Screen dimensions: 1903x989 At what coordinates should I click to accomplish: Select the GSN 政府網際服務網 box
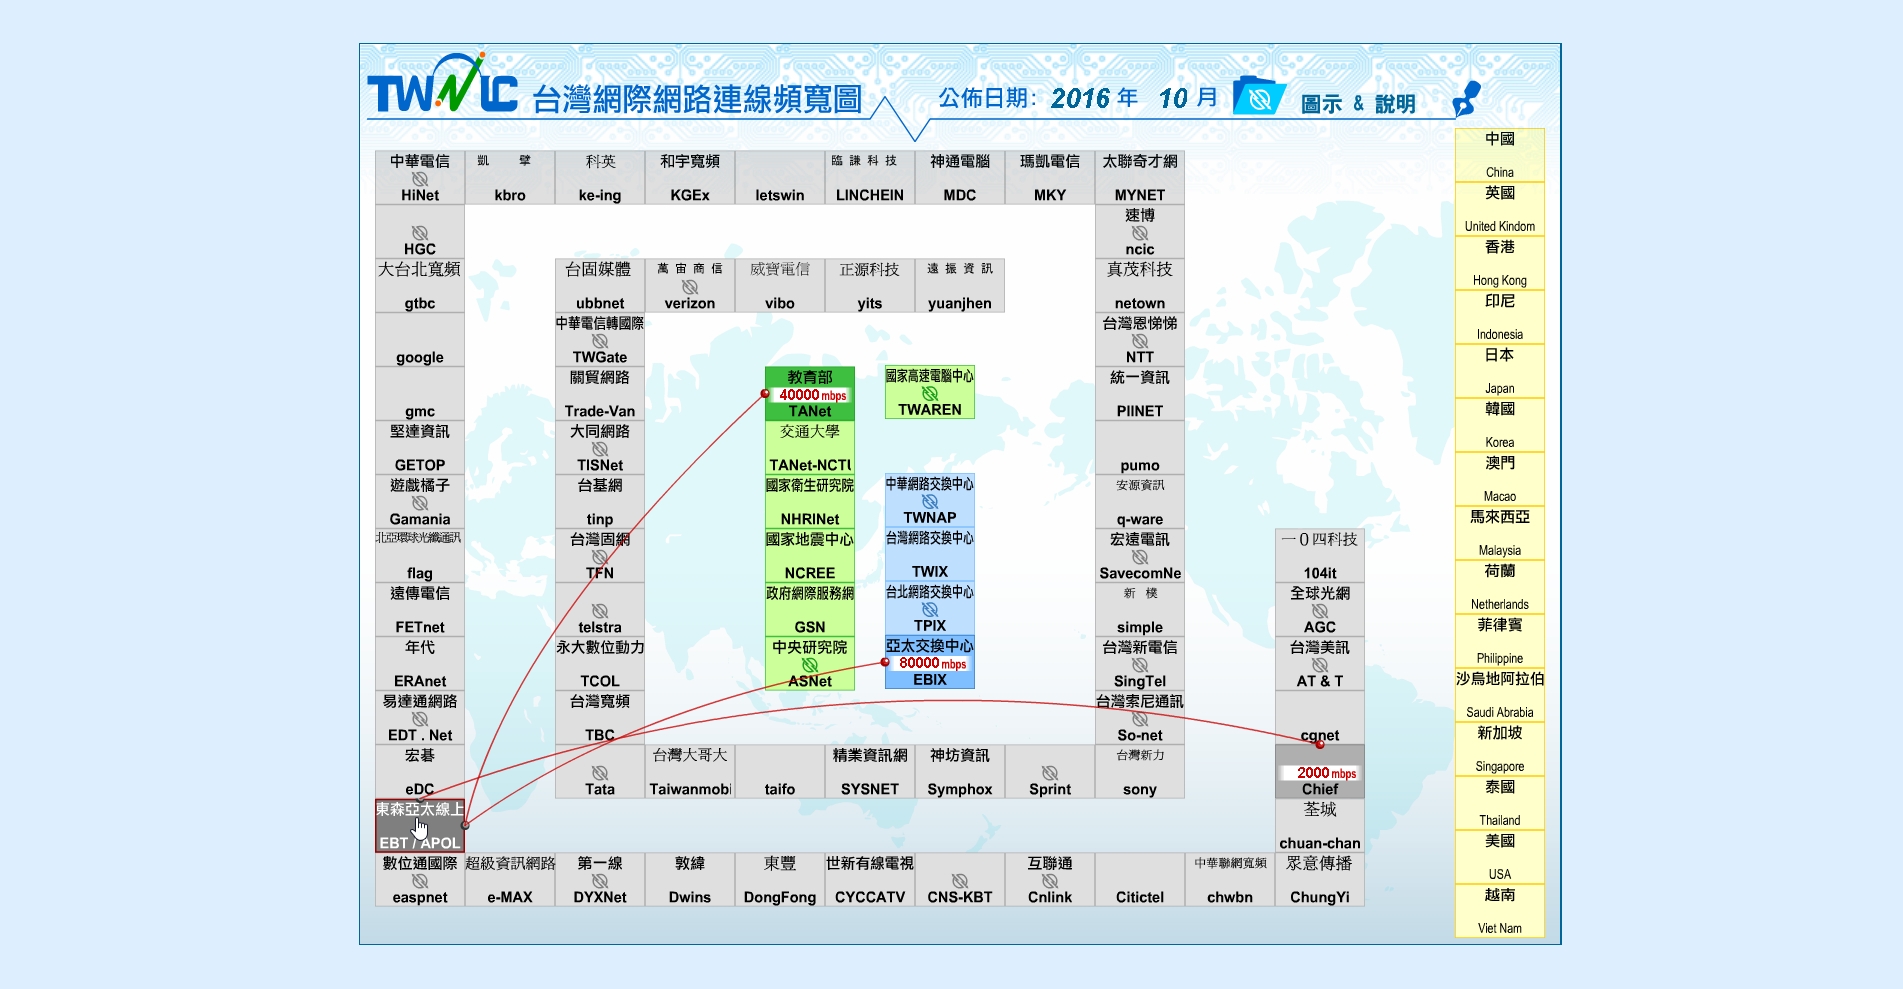[x=810, y=610]
